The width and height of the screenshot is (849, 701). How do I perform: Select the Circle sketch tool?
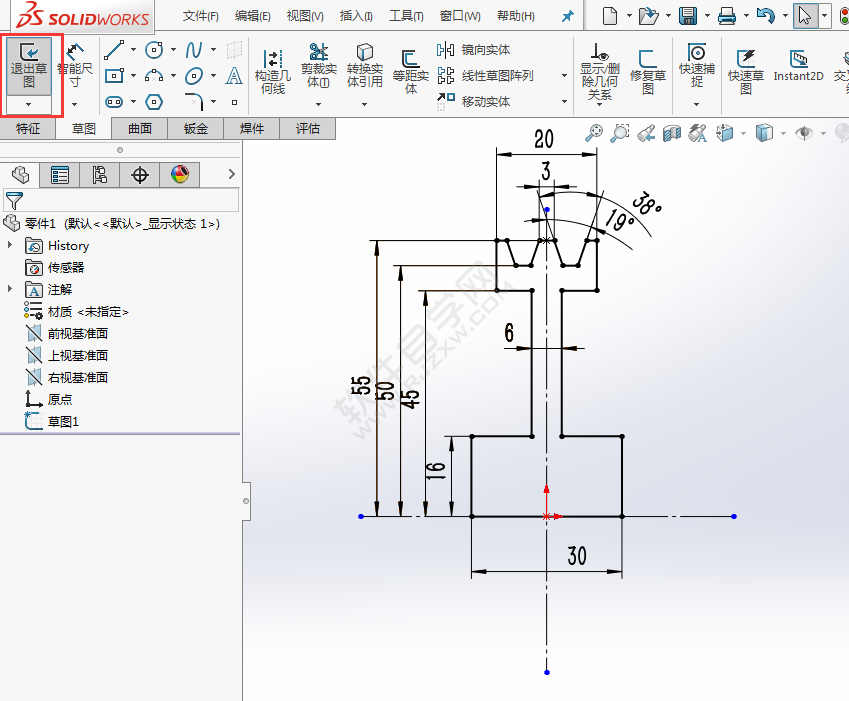coord(154,50)
